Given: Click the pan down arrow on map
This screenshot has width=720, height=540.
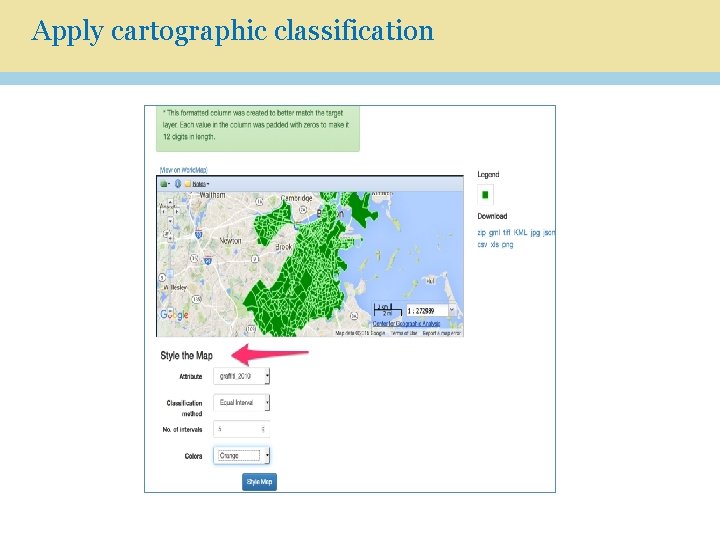Looking at the screenshot, I should click(170, 221).
